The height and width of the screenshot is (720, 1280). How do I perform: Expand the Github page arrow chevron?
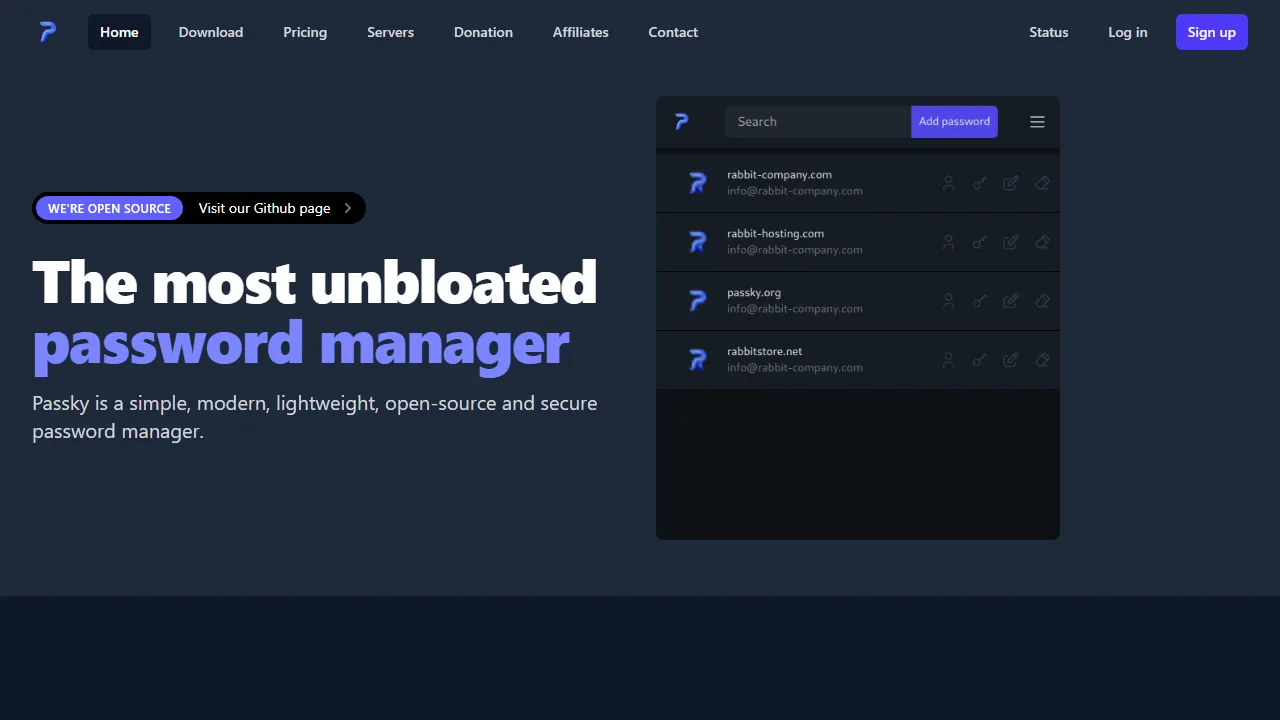point(347,208)
